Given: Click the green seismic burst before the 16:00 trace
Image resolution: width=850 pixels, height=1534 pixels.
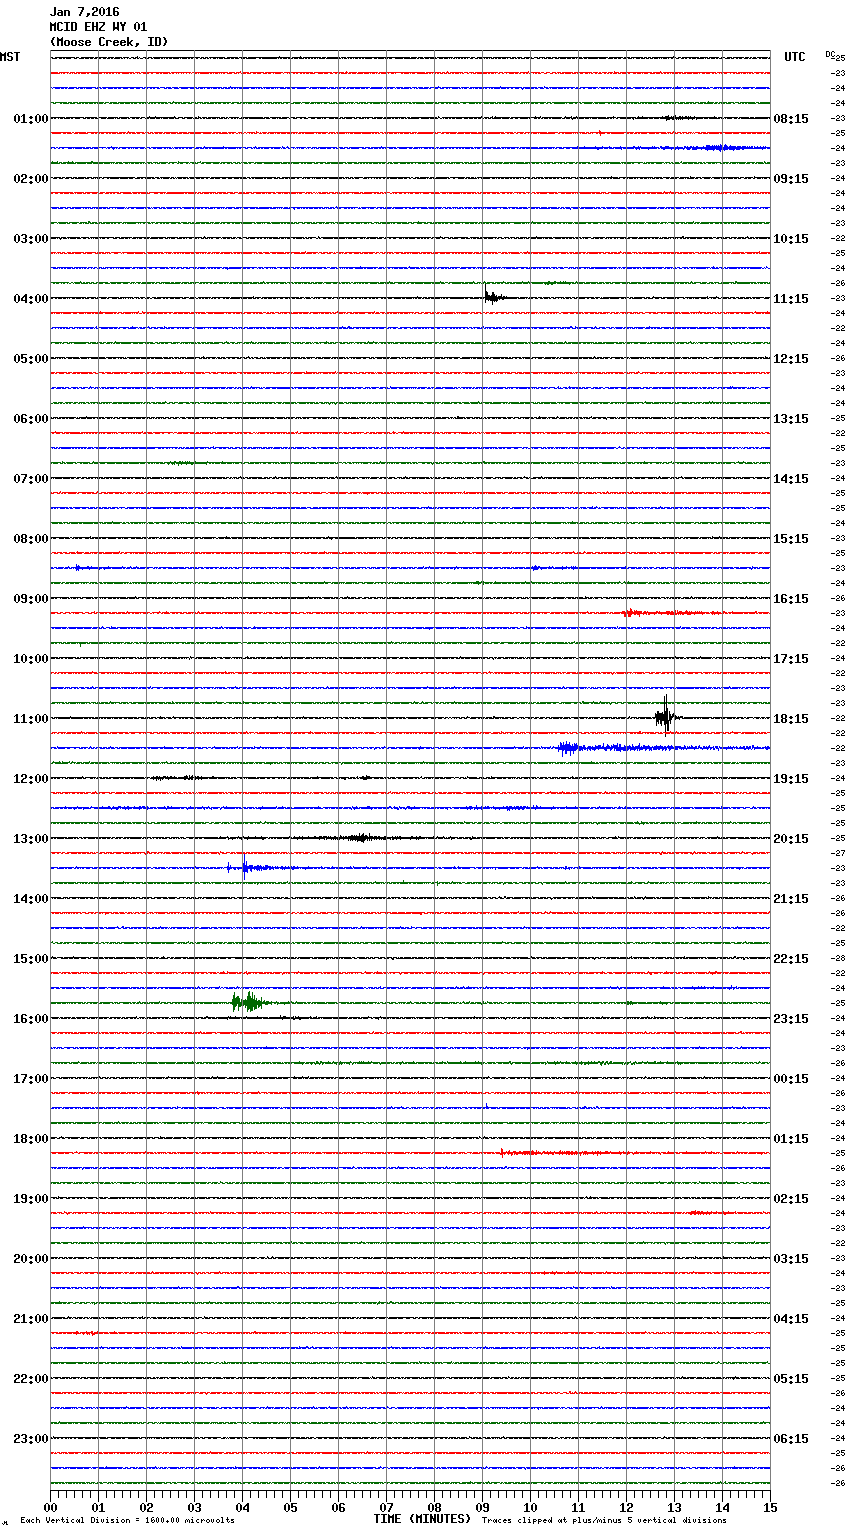Looking at the screenshot, I should click(247, 1001).
